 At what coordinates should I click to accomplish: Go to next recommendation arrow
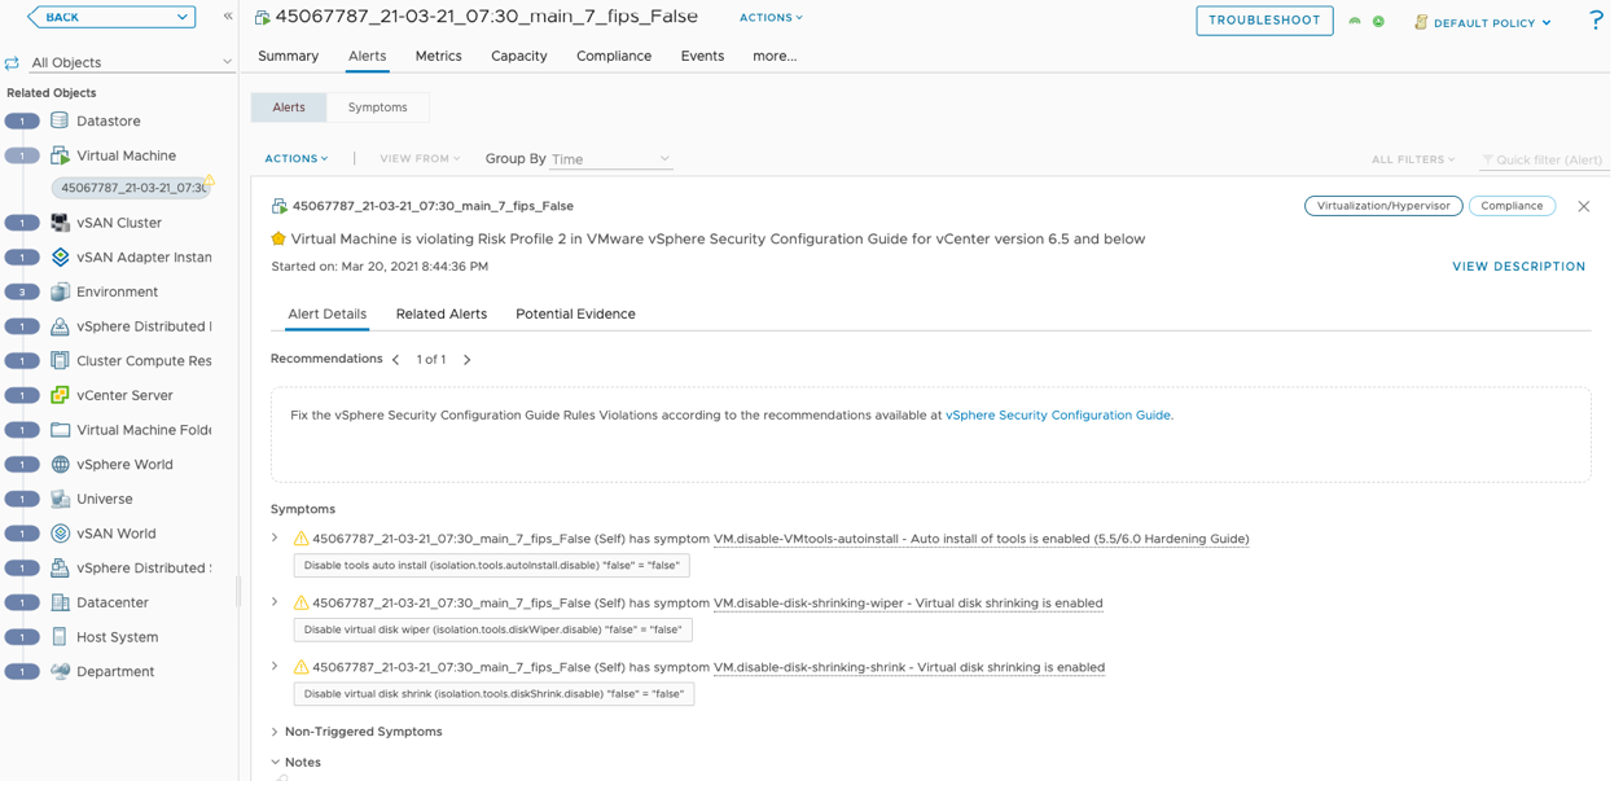[x=467, y=359]
